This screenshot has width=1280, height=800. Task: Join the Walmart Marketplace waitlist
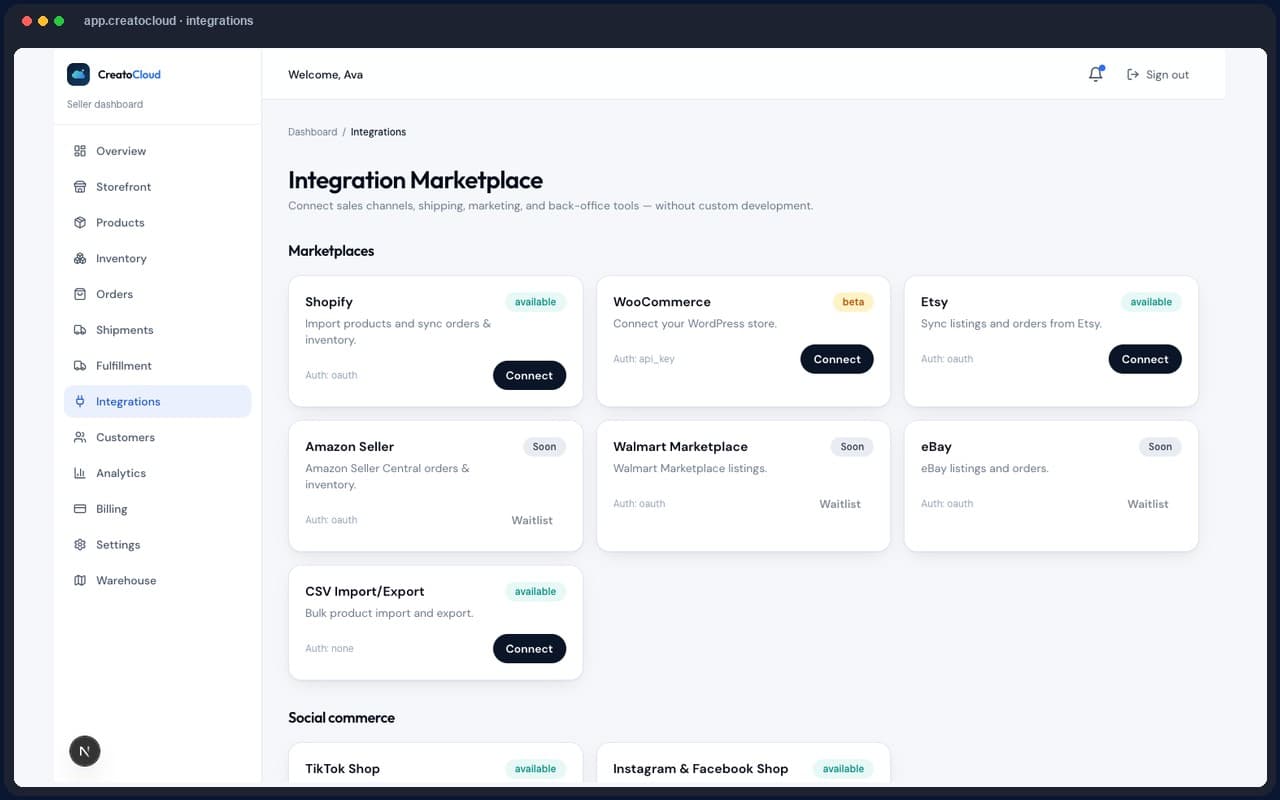(840, 504)
